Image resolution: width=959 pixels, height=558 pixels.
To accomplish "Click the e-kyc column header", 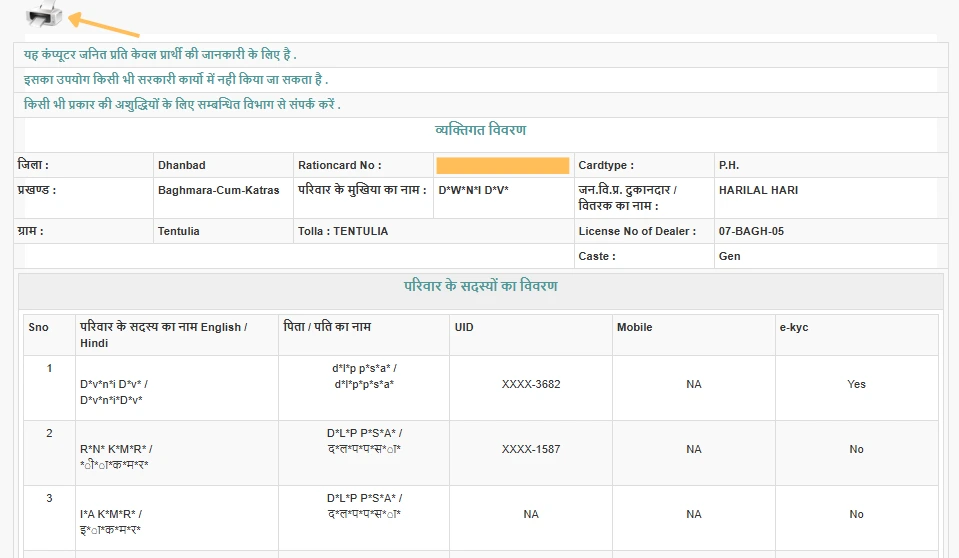I will (x=794, y=327).
